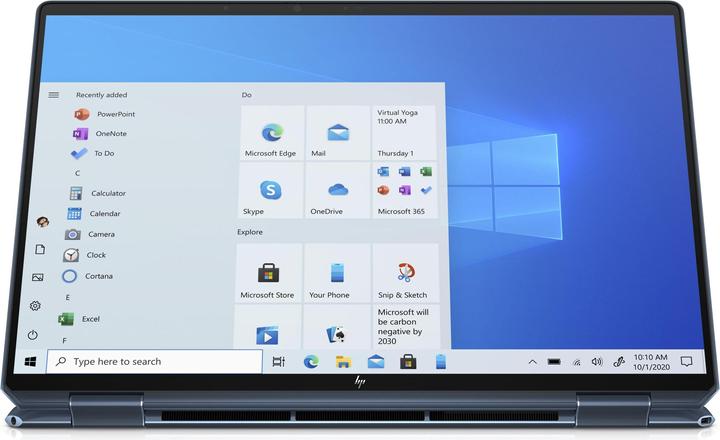Open Your Phone on the taskbar
The height and width of the screenshot is (440, 720).
(440, 362)
